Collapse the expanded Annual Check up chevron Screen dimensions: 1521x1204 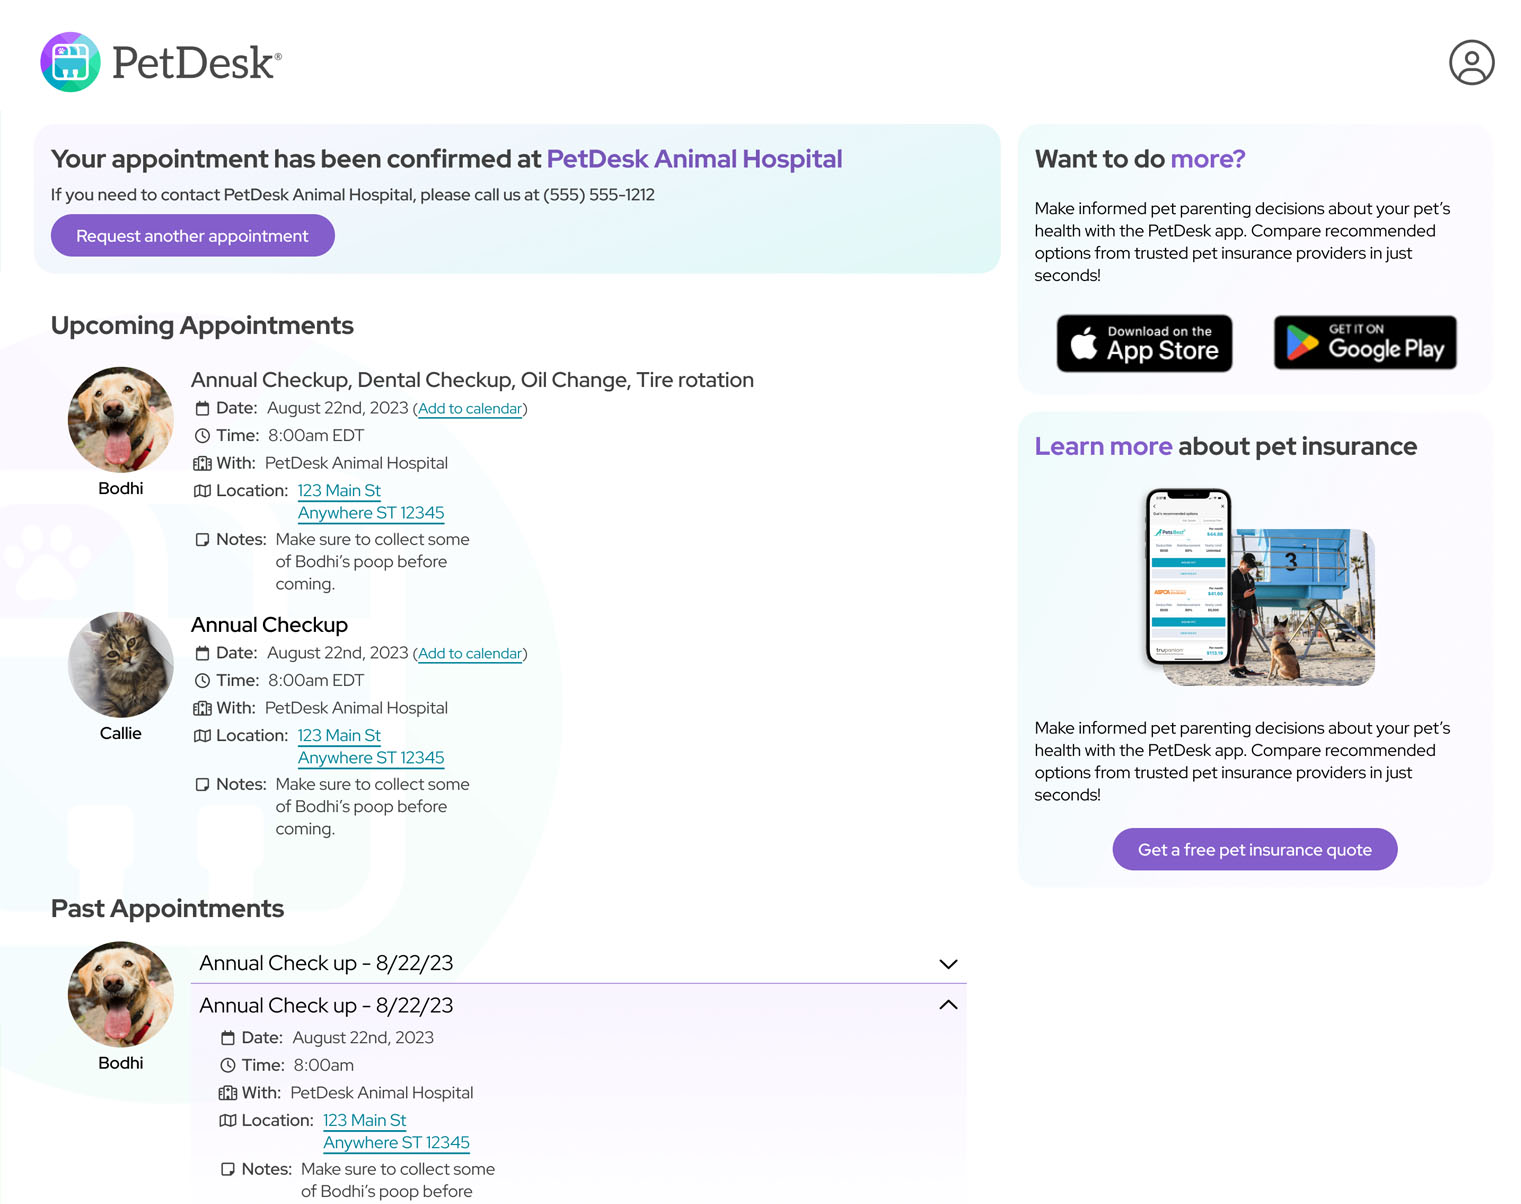pyautogui.click(x=948, y=1005)
